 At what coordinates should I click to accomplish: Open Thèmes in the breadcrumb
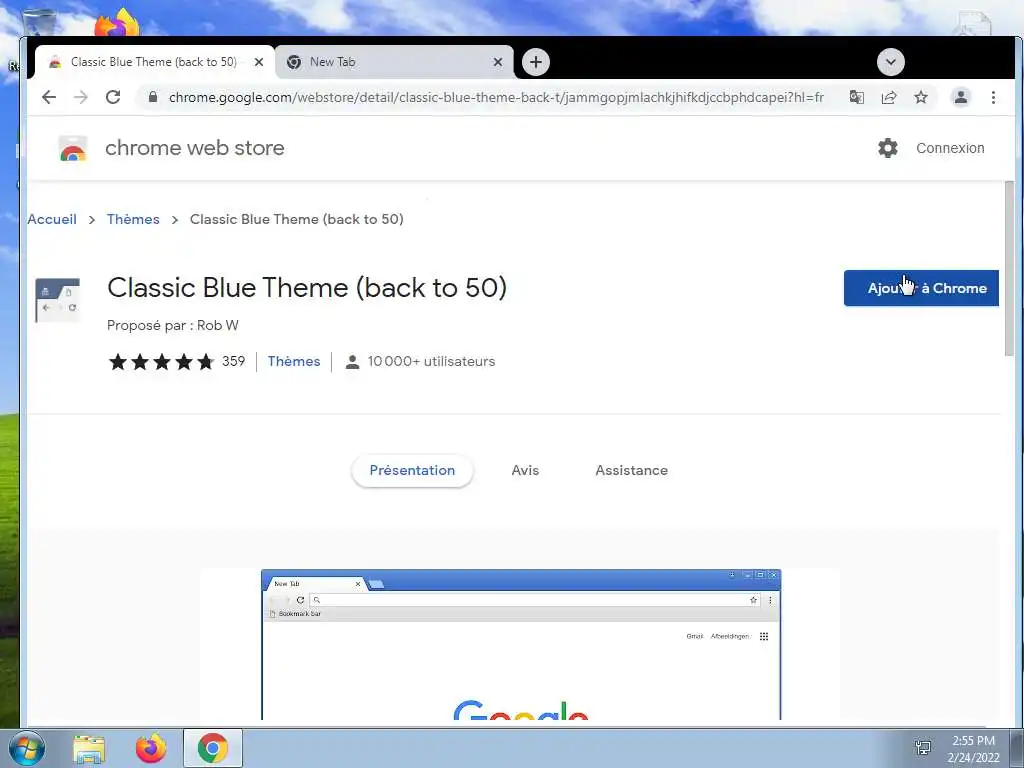pyautogui.click(x=133, y=219)
